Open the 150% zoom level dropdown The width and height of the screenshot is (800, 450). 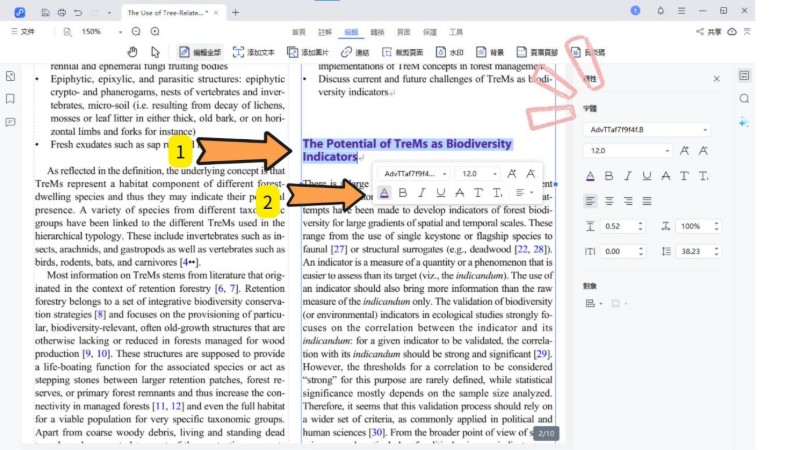(120, 32)
